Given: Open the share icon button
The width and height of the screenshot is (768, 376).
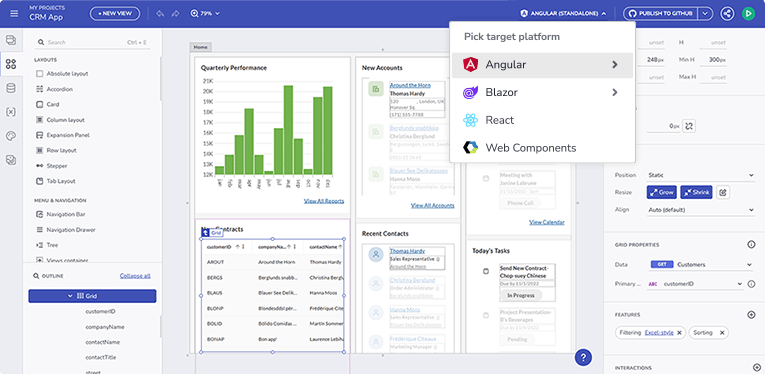Looking at the screenshot, I should (x=727, y=13).
